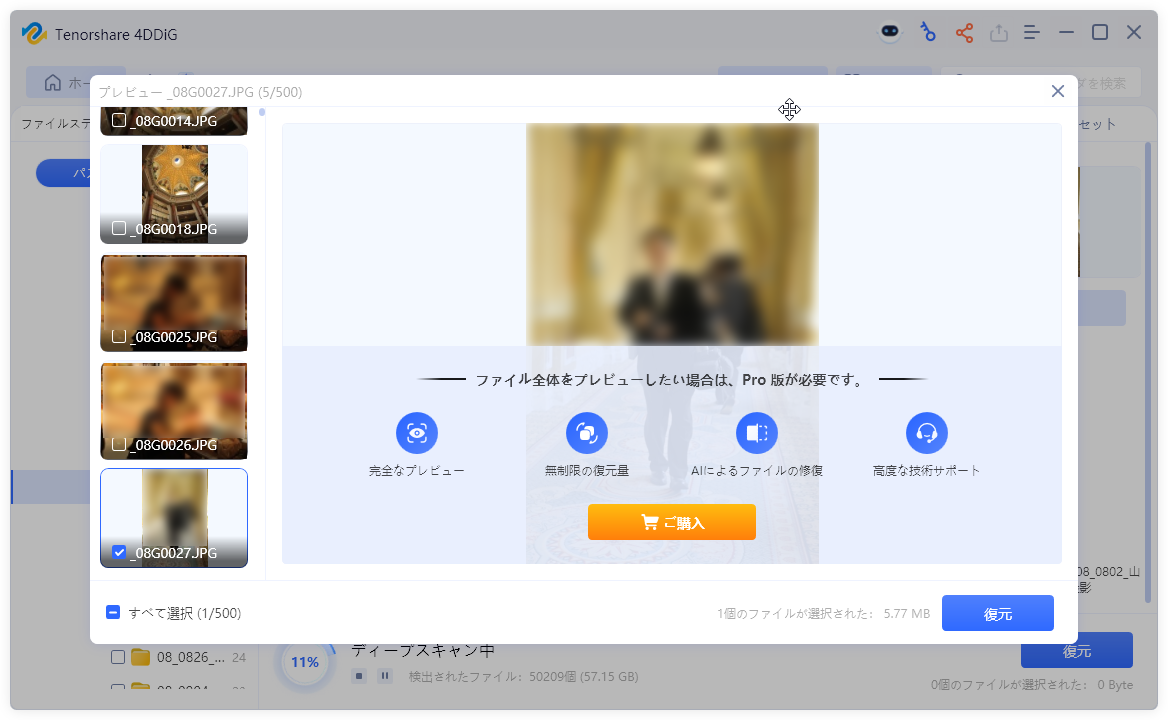Uncheck the _08G0027.JPG checkbox
Screen dimensions: 1168x720
click(x=119, y=552)
